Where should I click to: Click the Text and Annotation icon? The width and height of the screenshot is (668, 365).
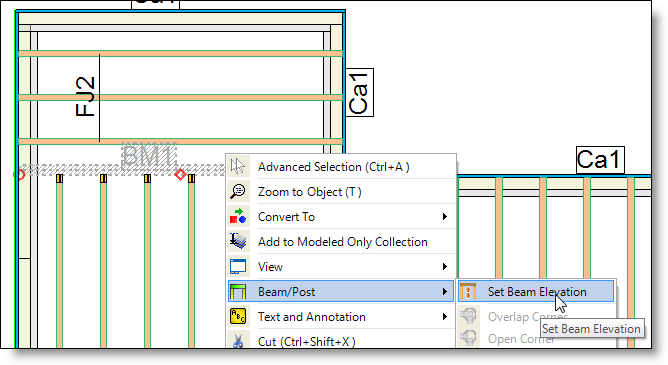point(238,316)
